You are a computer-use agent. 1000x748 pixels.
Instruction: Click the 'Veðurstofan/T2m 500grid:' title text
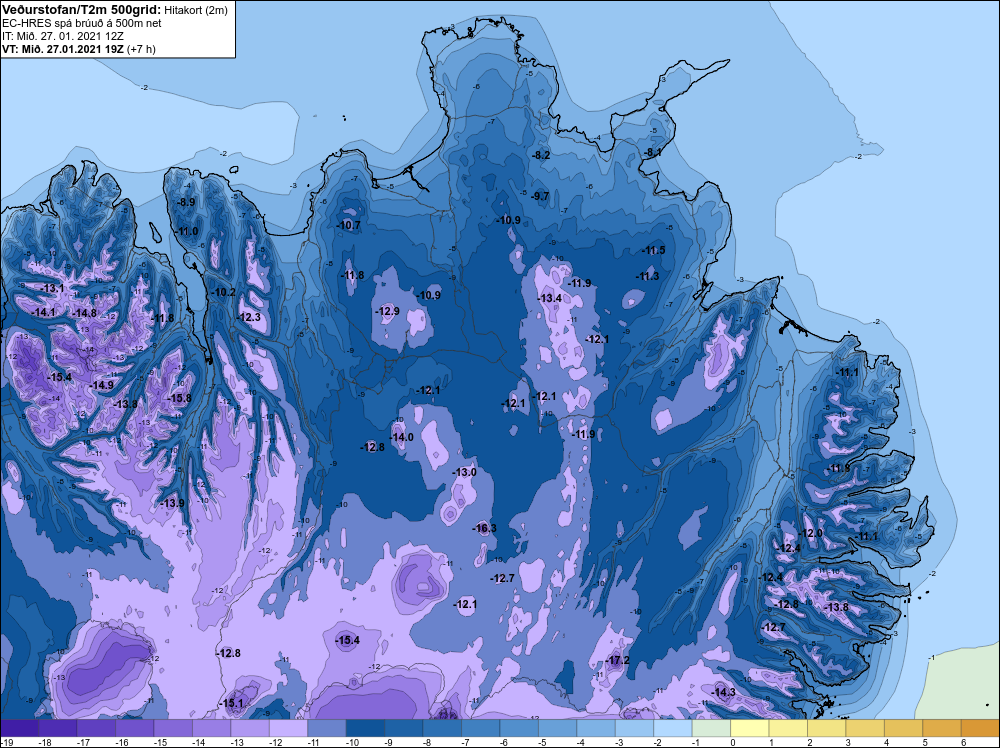coord(80,10)
